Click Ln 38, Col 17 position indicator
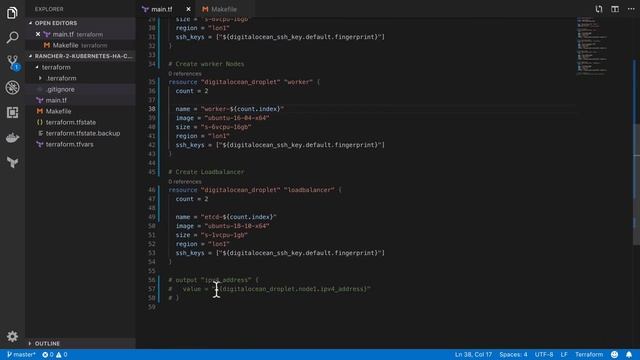The image size is (640, 360). pos(473,354)
